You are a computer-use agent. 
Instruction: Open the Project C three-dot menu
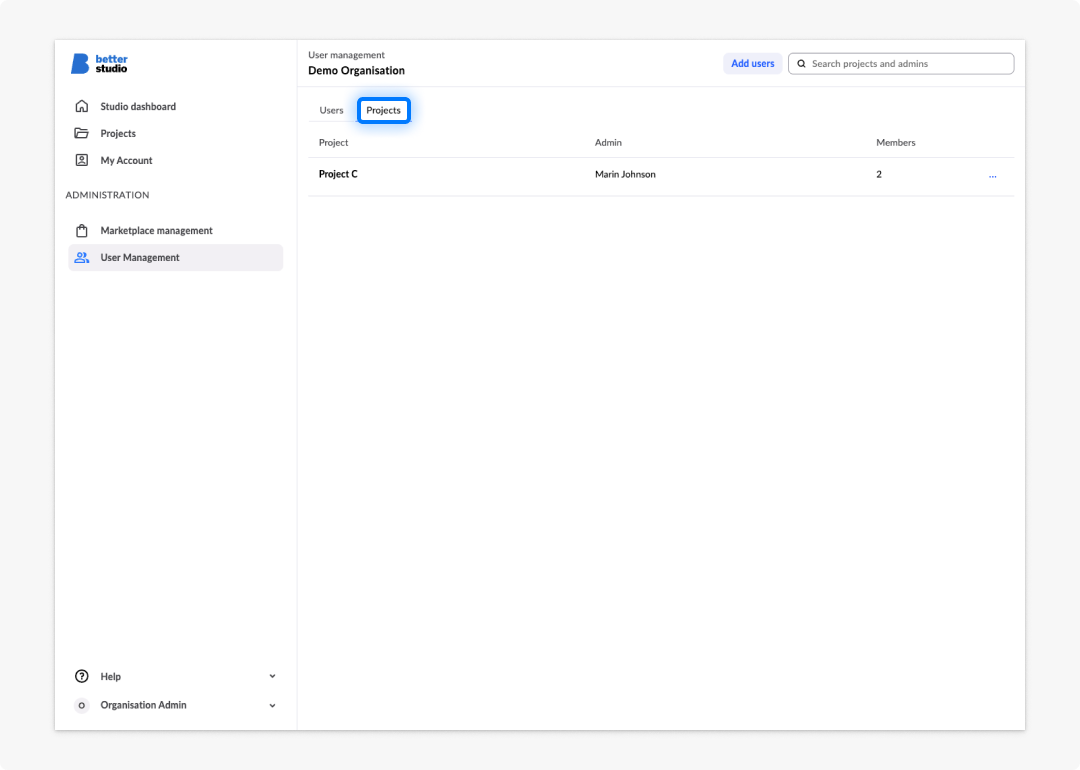tap(993, 176)
